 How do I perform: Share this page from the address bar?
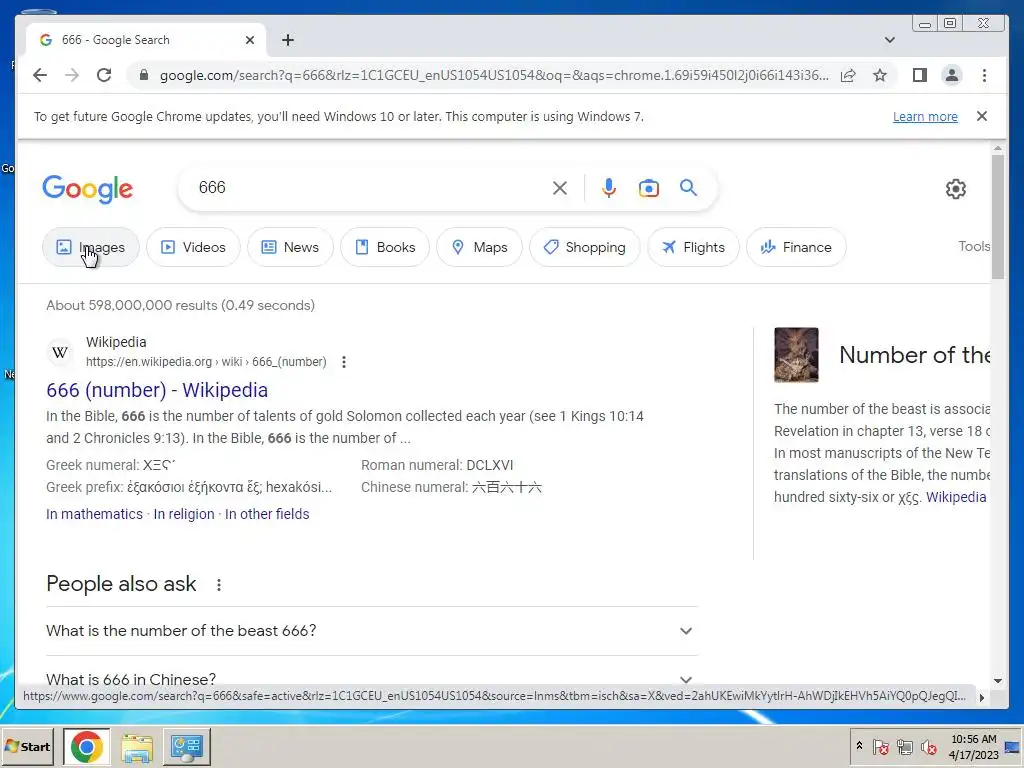(848, 75)
